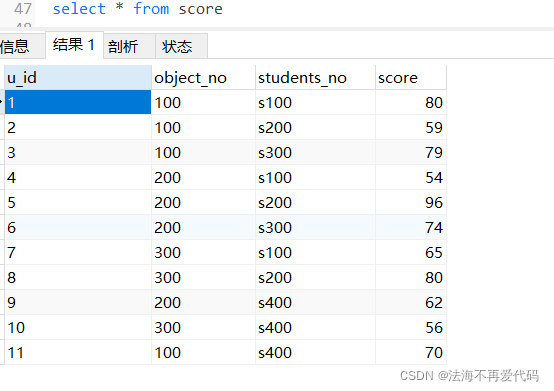The height and width of the screenshot is (391, 554).
Task: Click score 80 in row 8
Action: pos(411,278)
